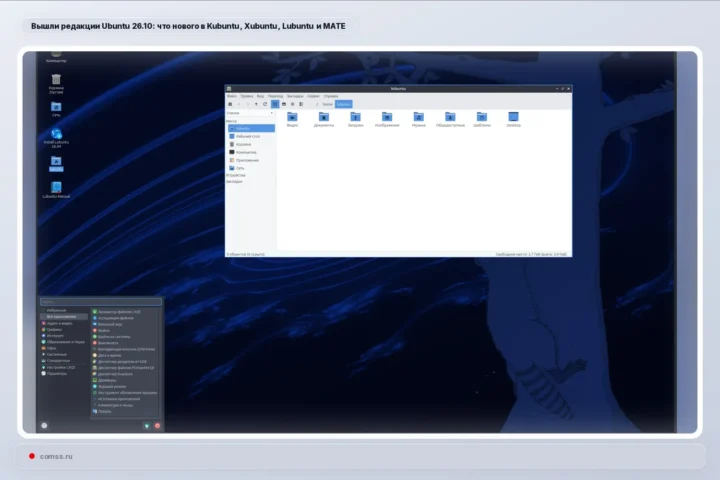Click the Корзина trash icon on the desktop
The height and width of the screenshot is (480, 720).
(56, 79)
